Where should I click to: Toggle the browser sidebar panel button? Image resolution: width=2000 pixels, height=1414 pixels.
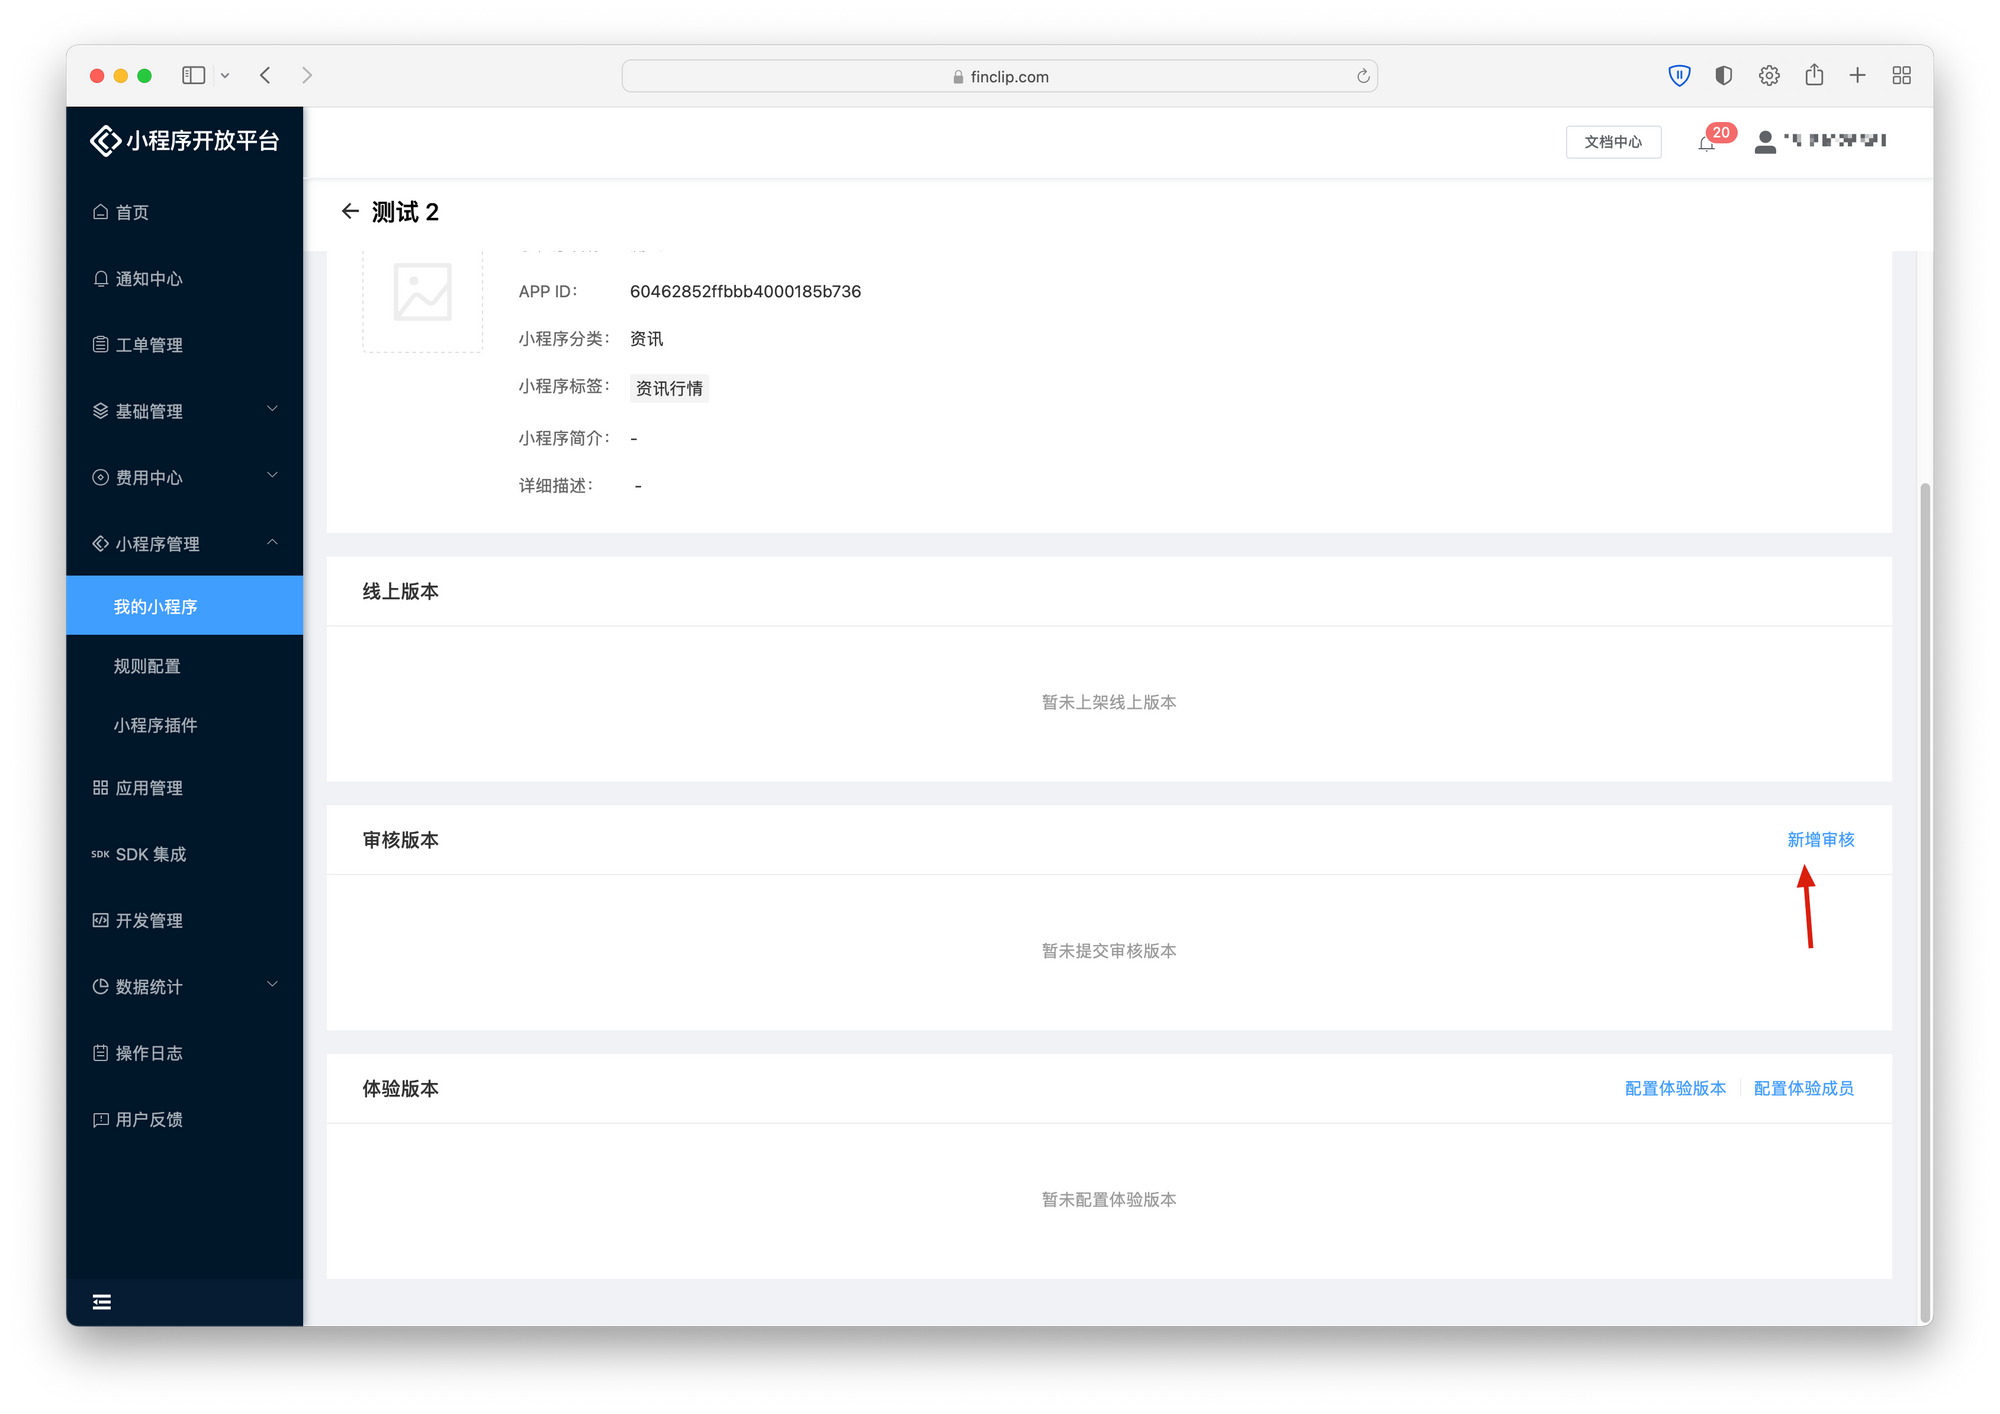click(x=194, y=75)
